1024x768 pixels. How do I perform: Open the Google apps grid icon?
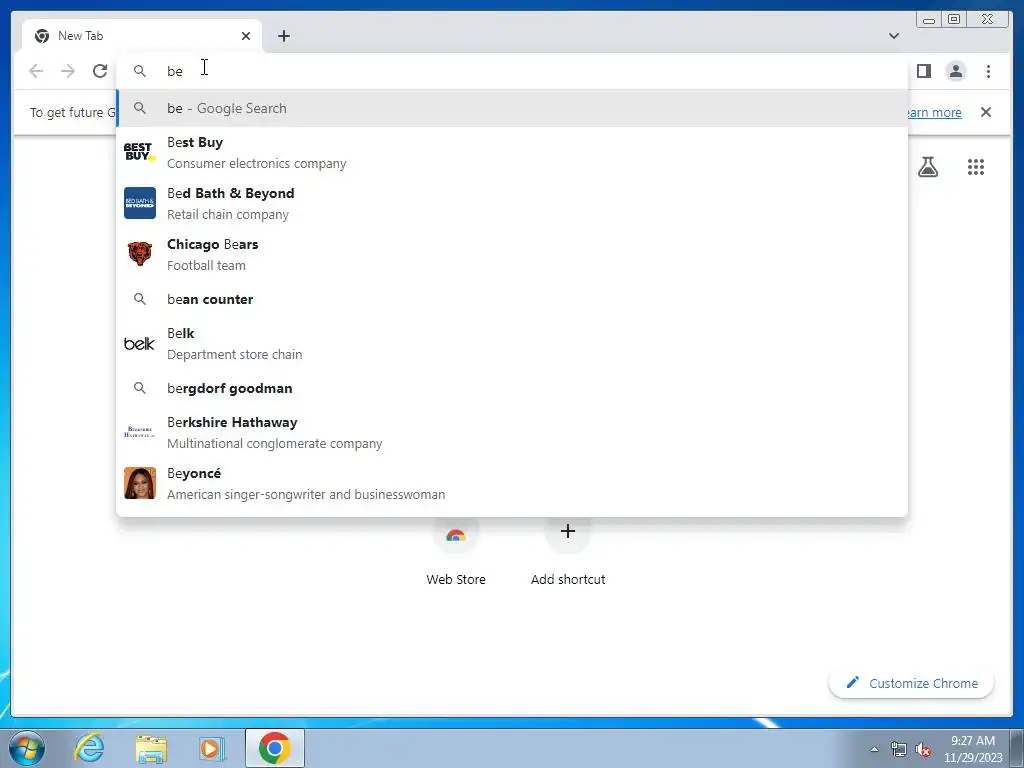coord(976,167)
